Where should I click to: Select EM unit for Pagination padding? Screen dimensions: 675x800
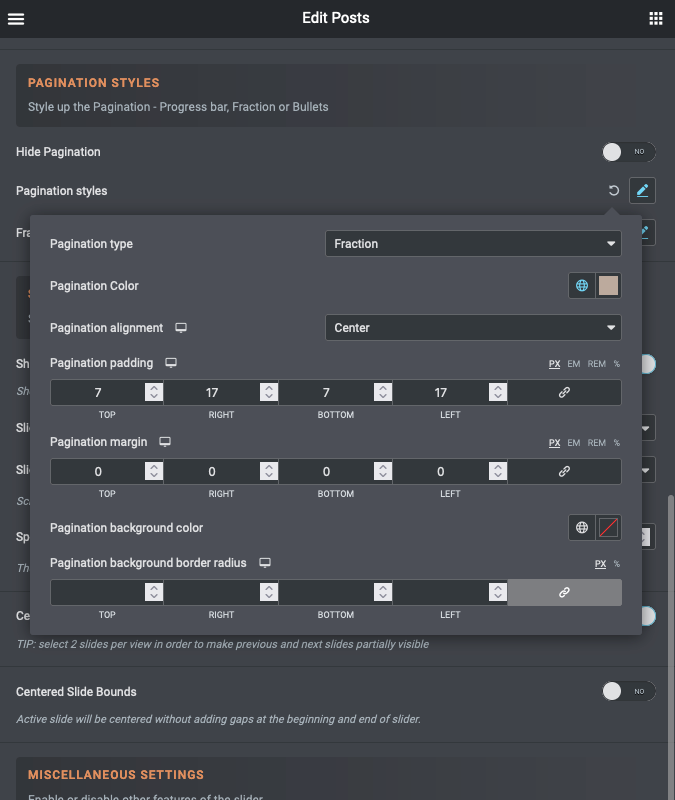pos(574,364)
